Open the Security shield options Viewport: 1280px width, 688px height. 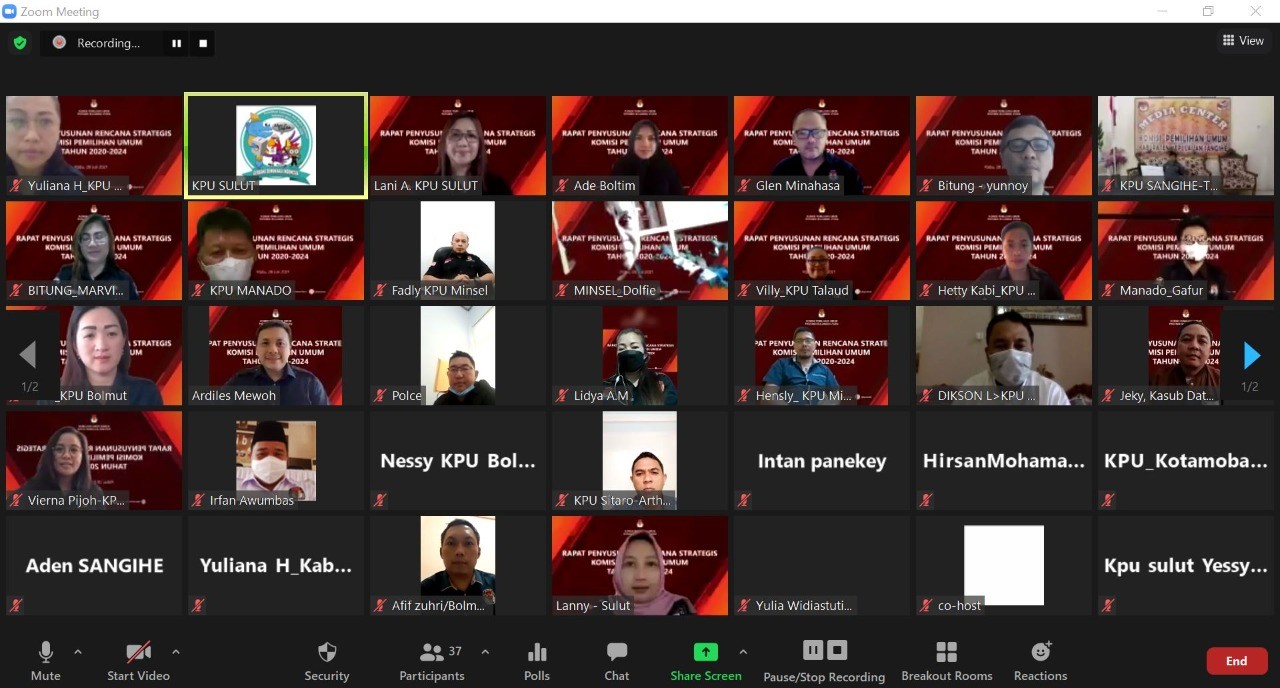click(x=326, y=660)
